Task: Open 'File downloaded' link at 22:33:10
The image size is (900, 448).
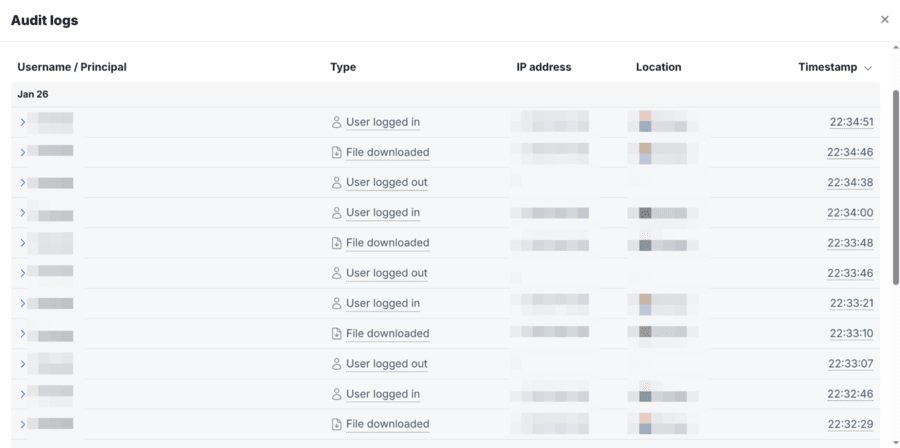Action: click(x=388, y=334)
